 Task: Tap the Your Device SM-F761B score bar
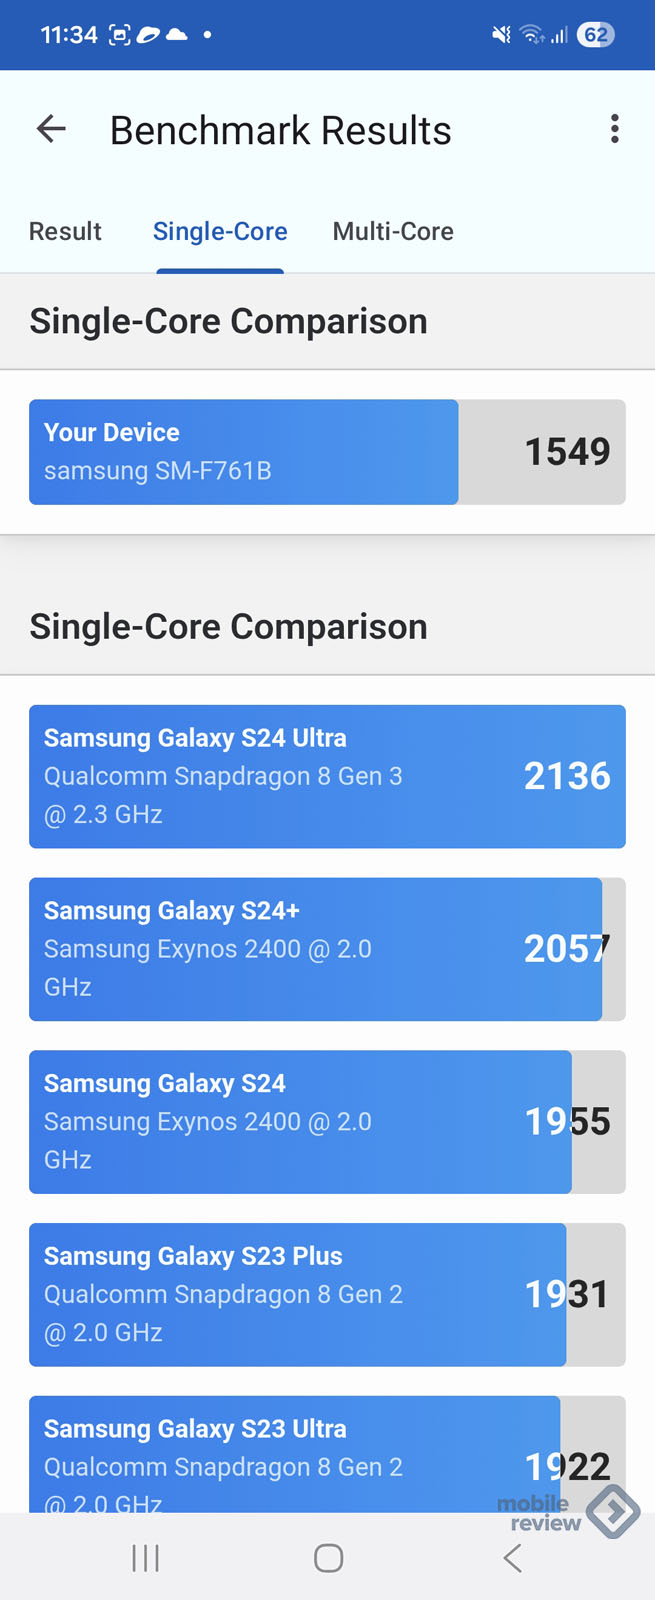click(327, 452)
